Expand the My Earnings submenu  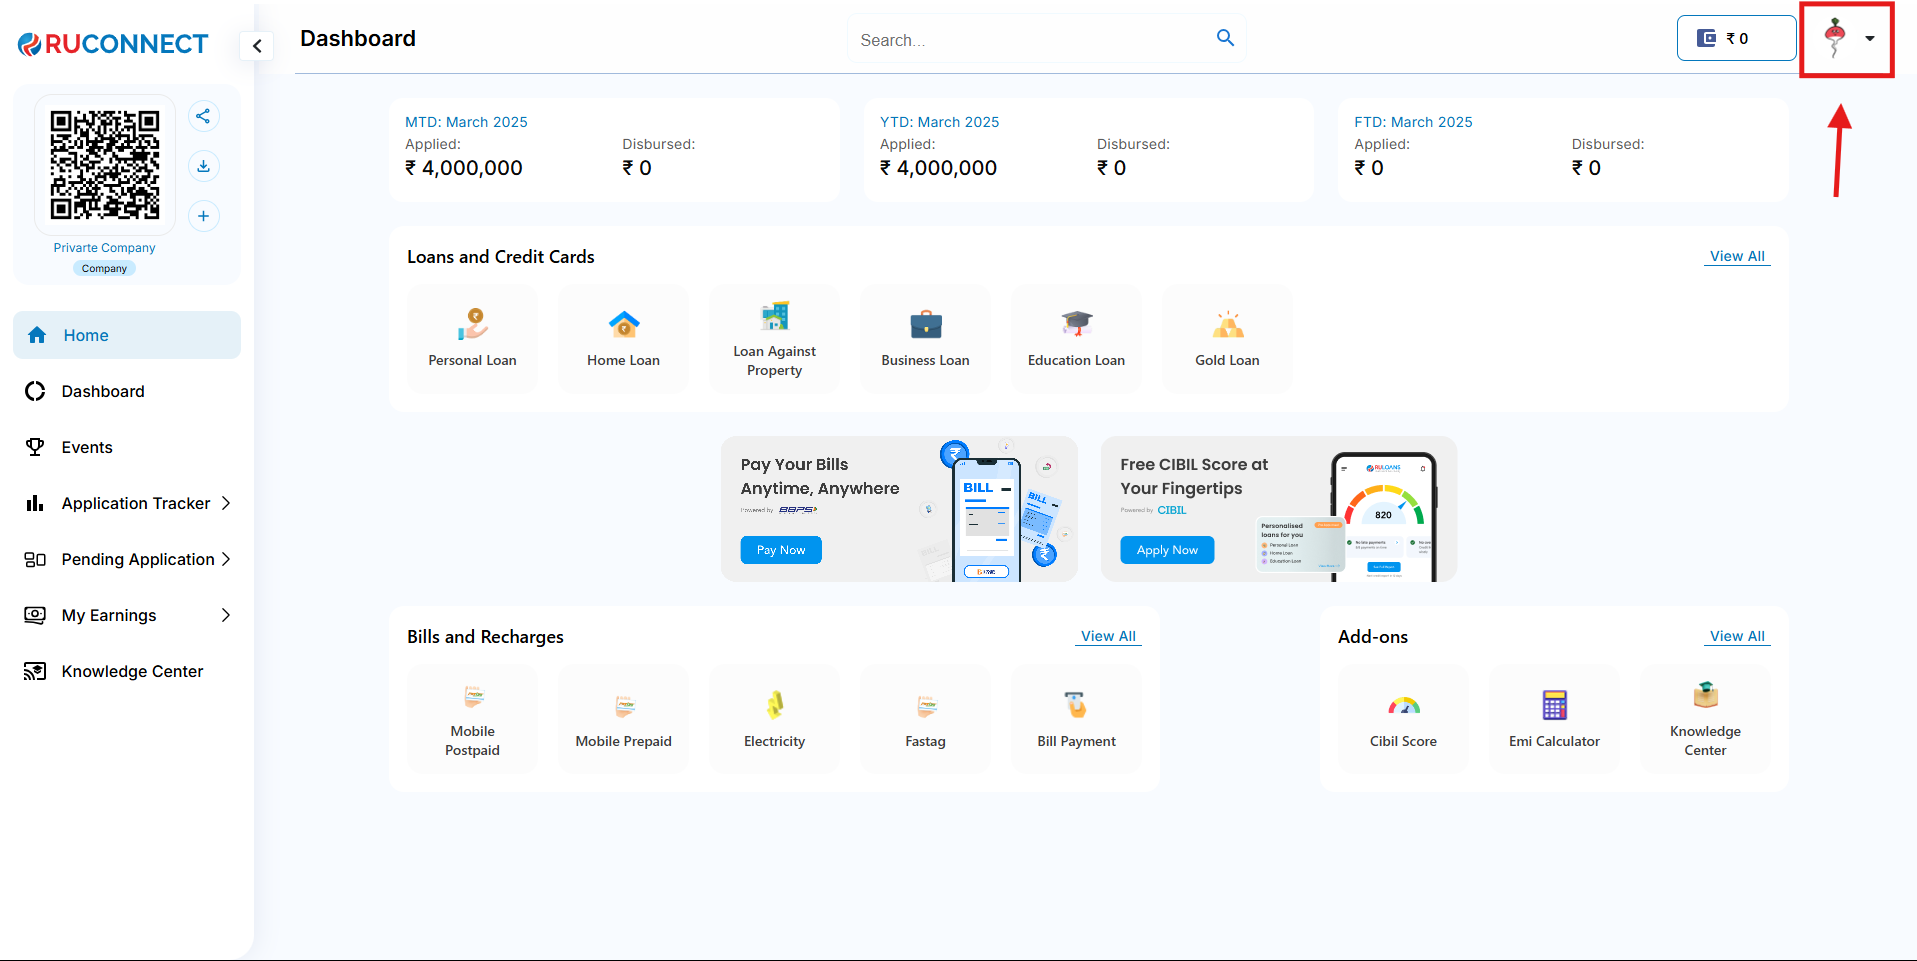click(127, 615)
